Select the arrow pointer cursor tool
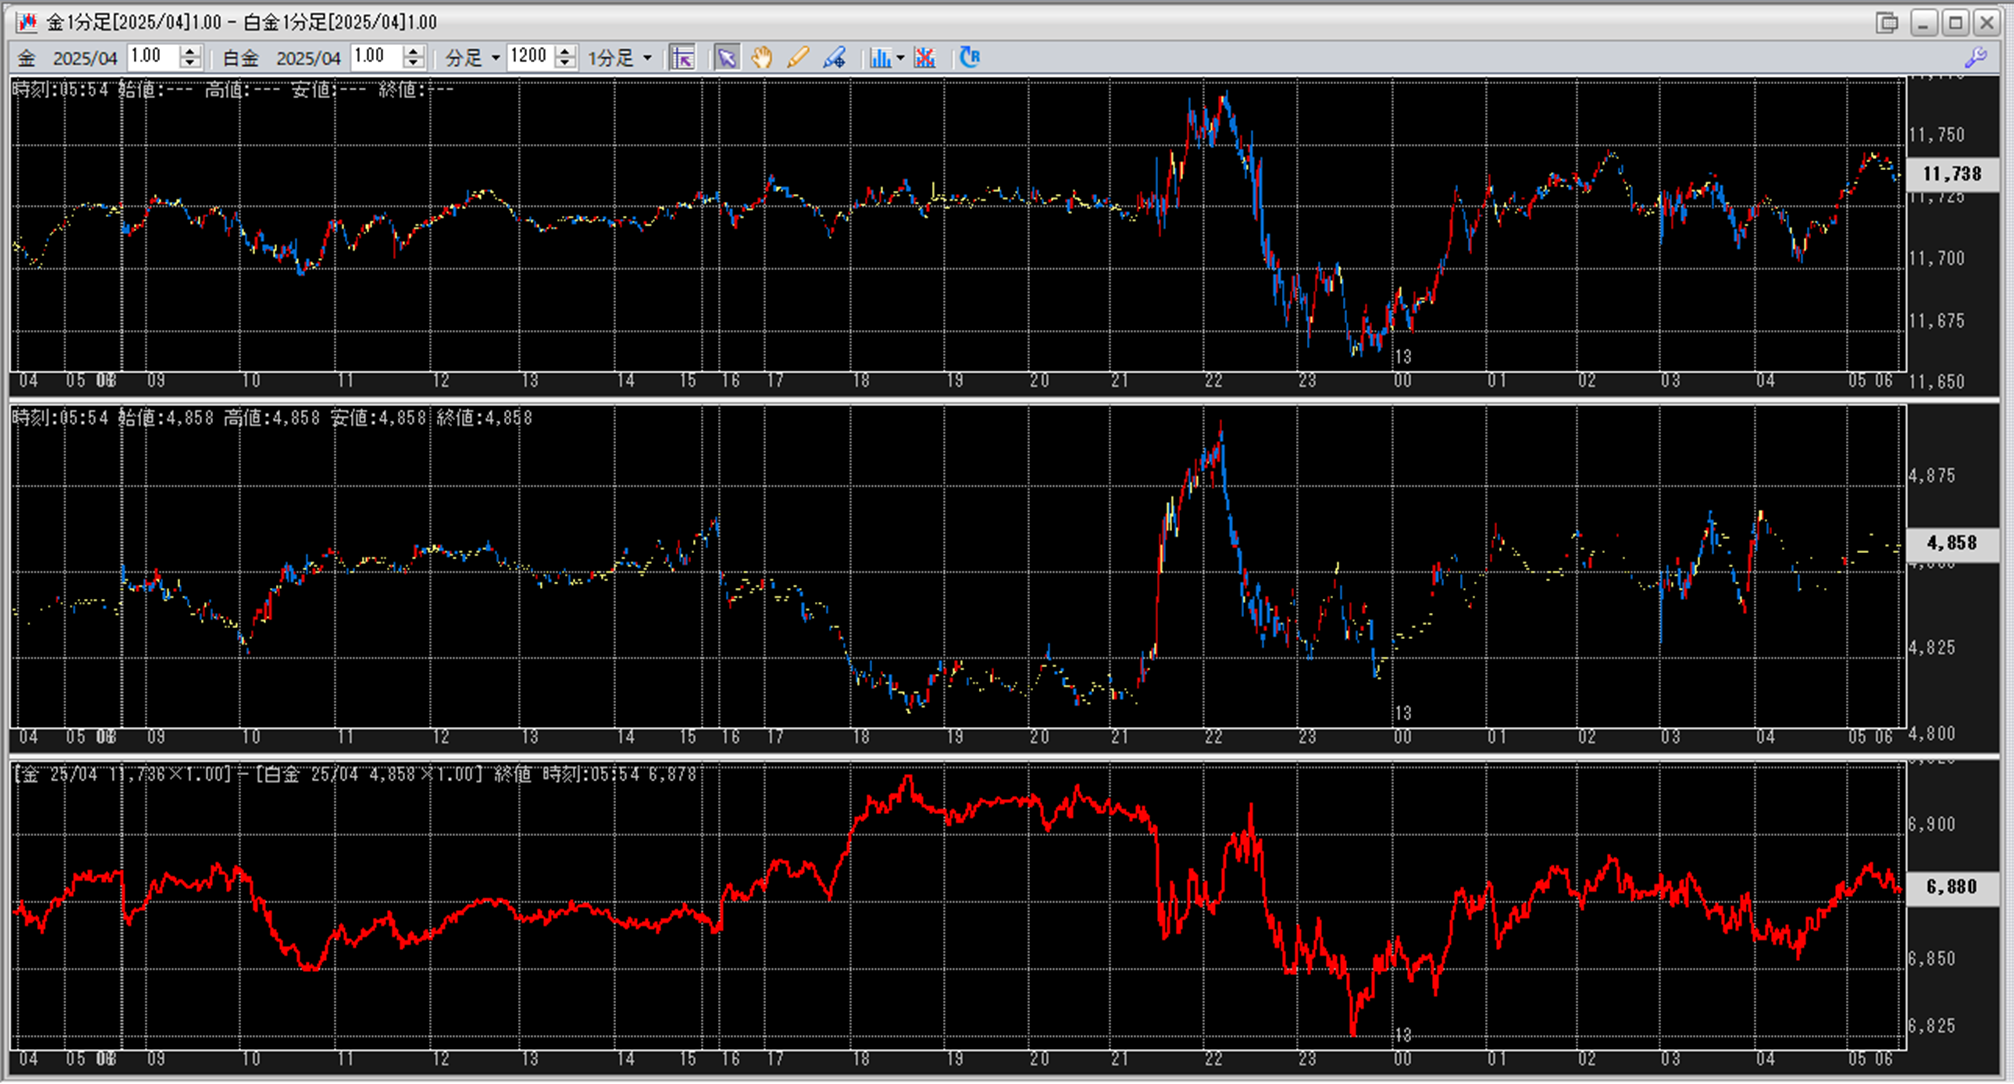 (x=727, y=57)
